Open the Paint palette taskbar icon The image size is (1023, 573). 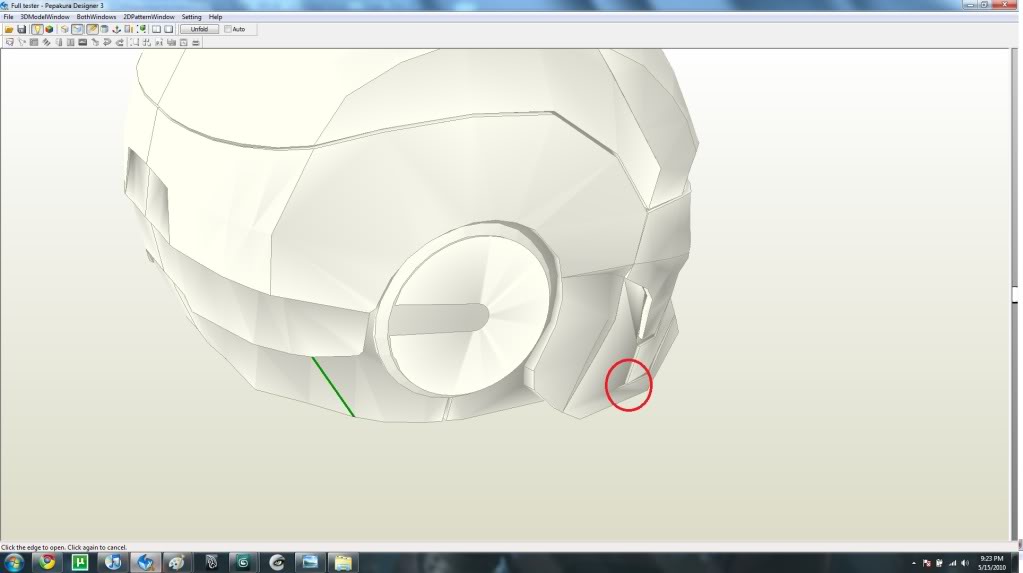click(177, 562)
